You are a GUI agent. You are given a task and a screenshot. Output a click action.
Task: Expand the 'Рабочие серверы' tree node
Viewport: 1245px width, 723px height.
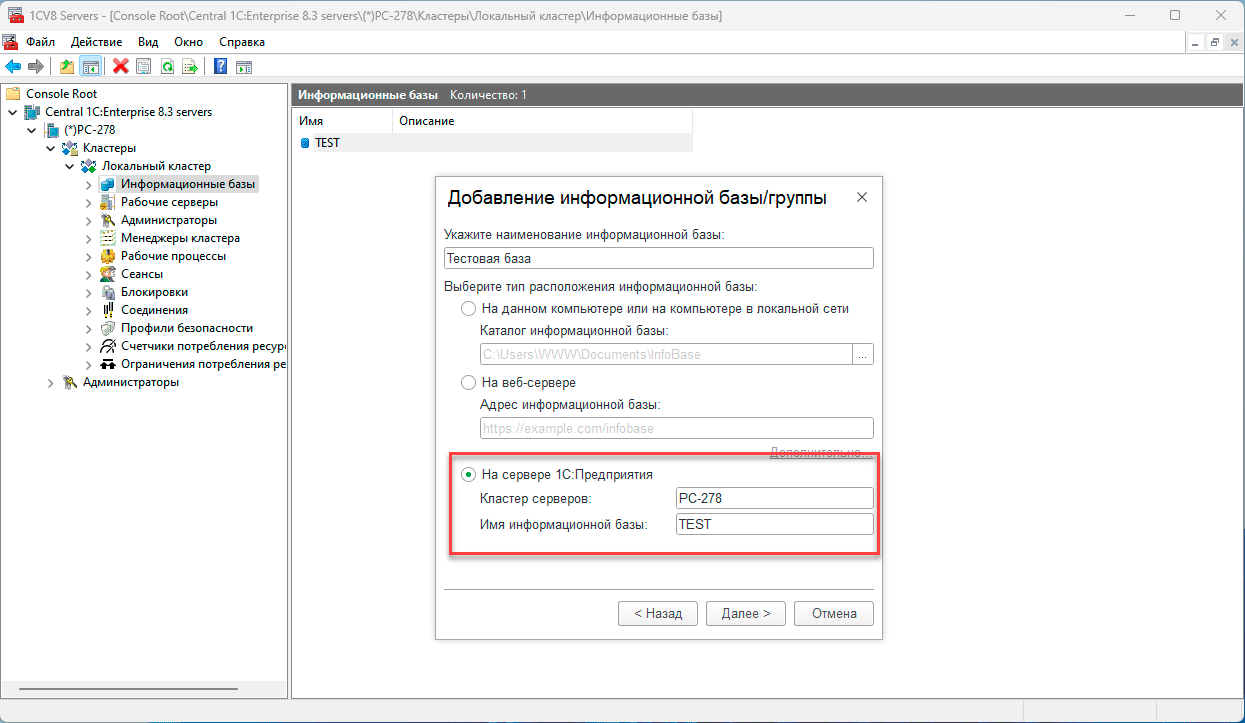[x=88, y=202]
